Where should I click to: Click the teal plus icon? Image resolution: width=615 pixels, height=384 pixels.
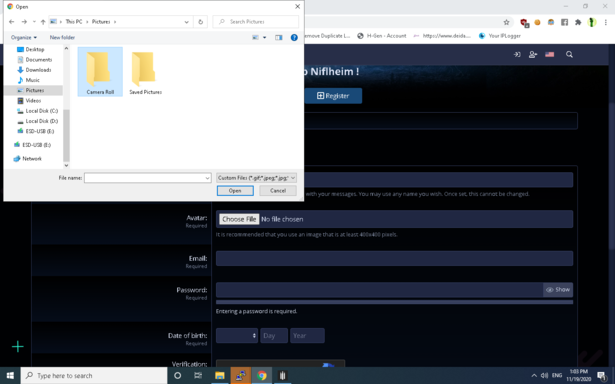pos(18,347)
